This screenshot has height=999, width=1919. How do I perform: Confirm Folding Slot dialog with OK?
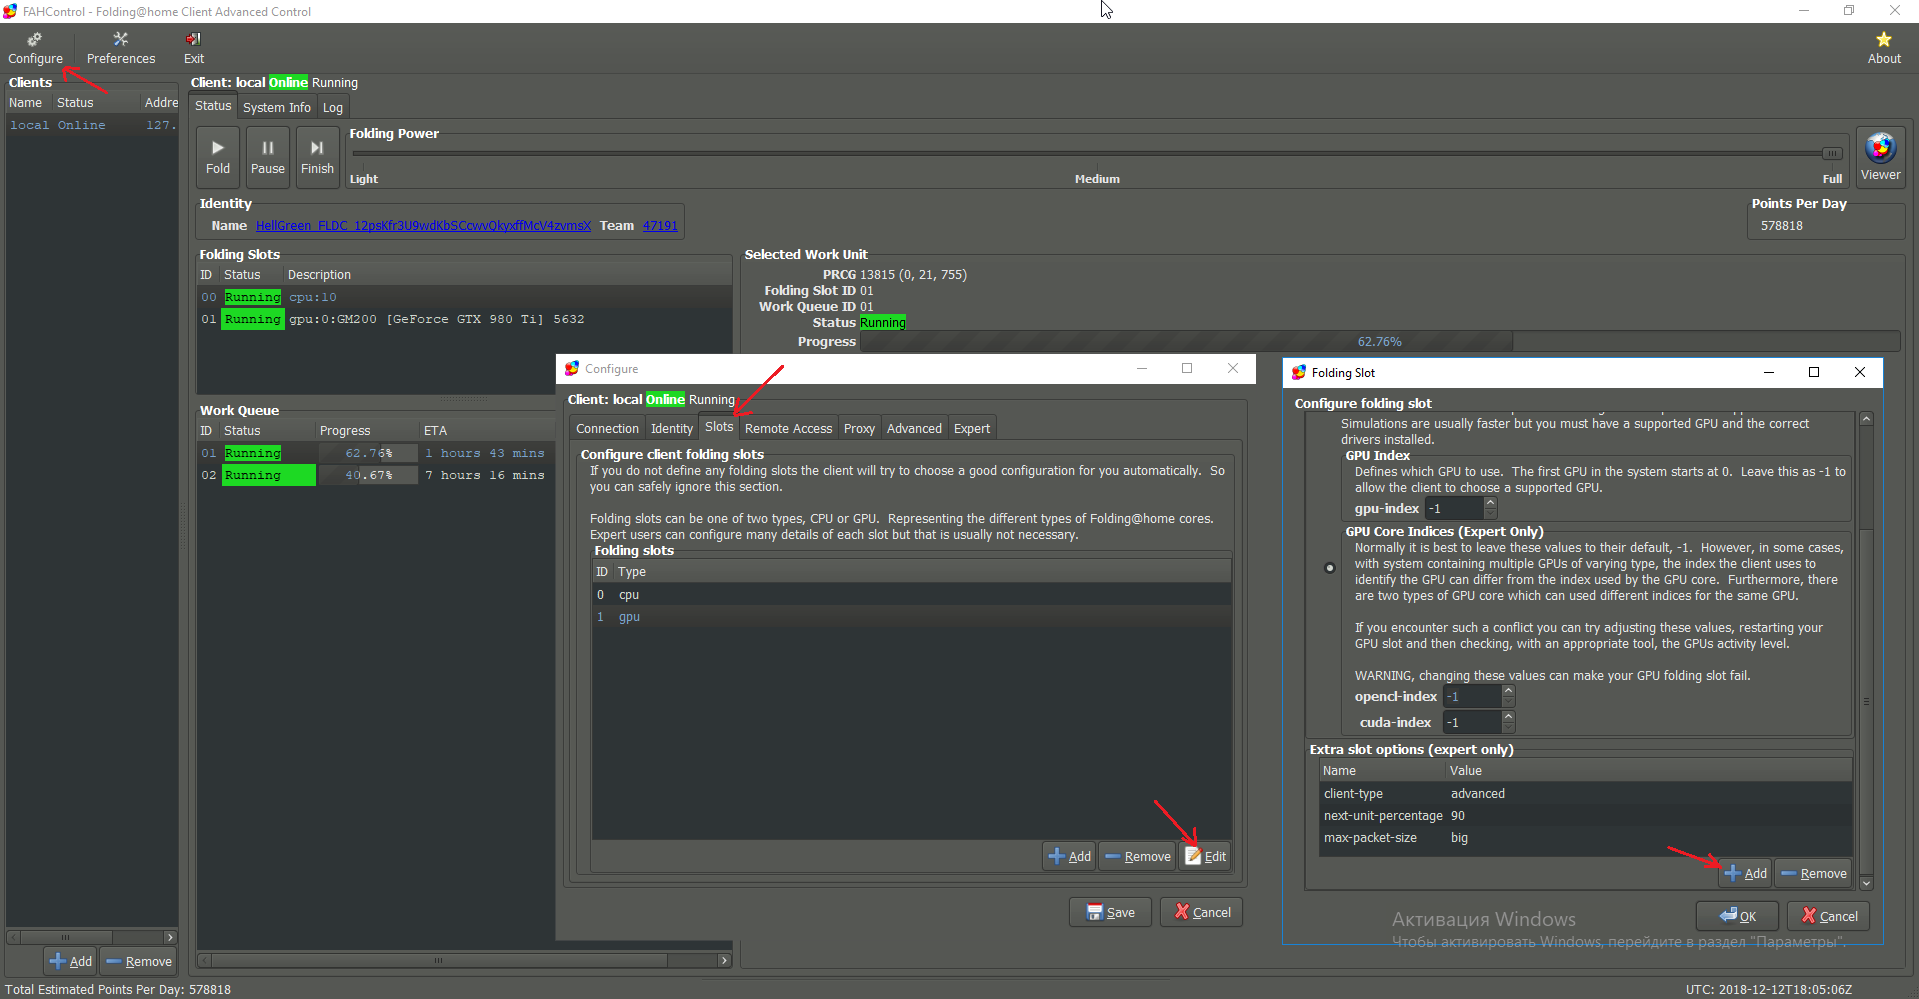point(1737,916)
